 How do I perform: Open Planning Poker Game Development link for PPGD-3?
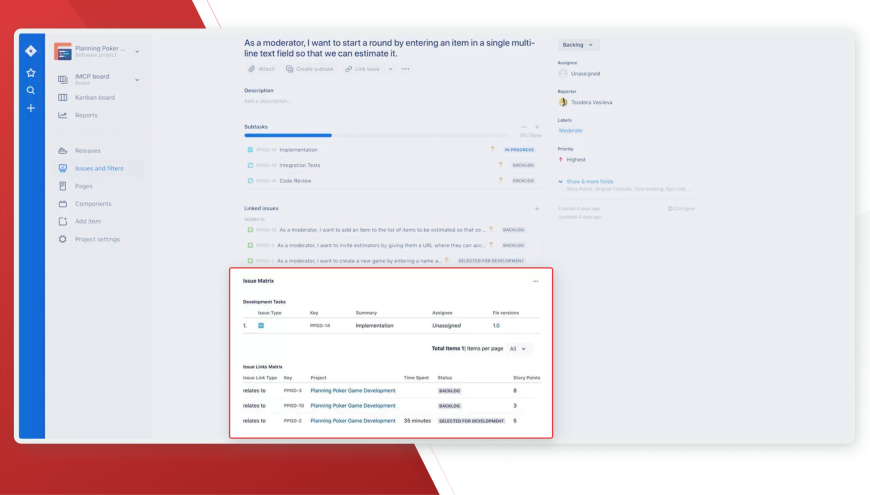click(353, 391)
